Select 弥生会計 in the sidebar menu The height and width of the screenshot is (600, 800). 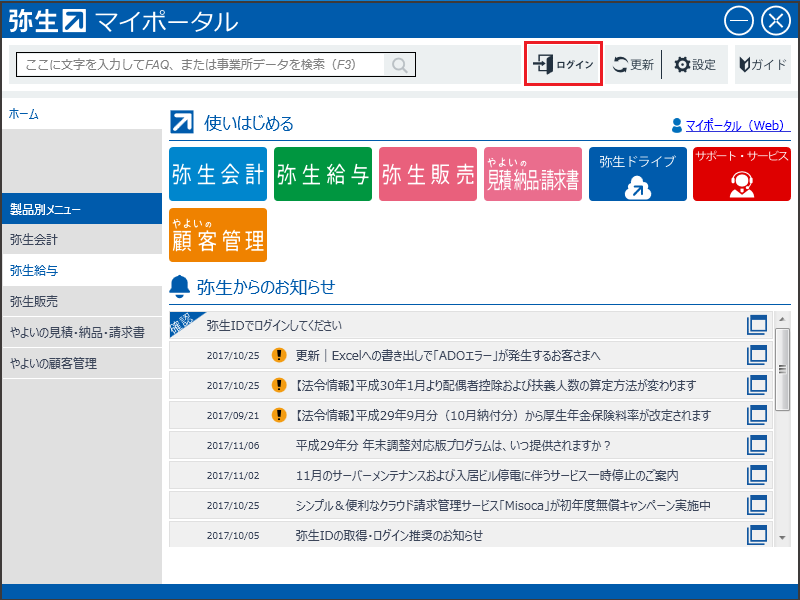tap(82, 239)
